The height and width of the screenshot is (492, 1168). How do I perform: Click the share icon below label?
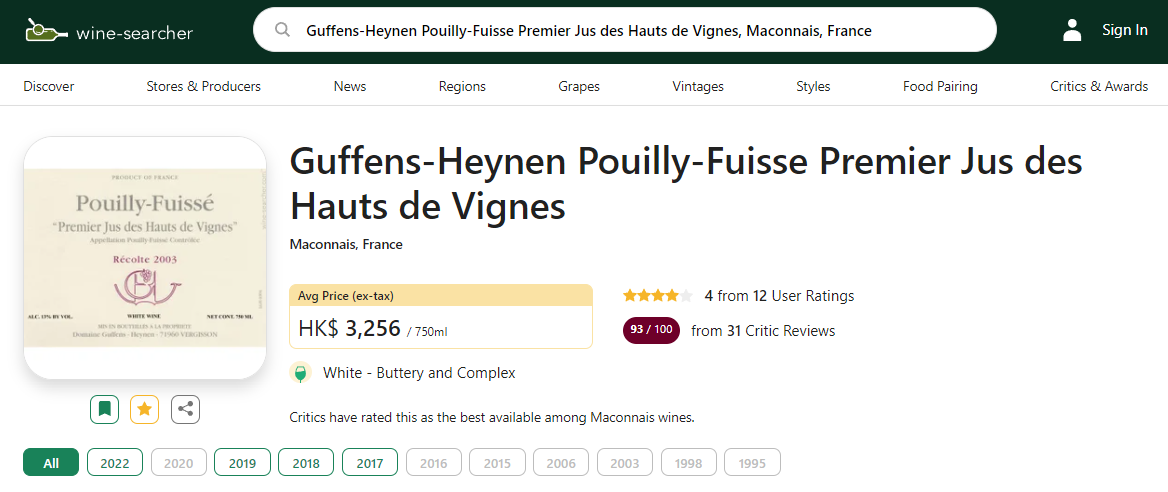click(x=185, y=409)
